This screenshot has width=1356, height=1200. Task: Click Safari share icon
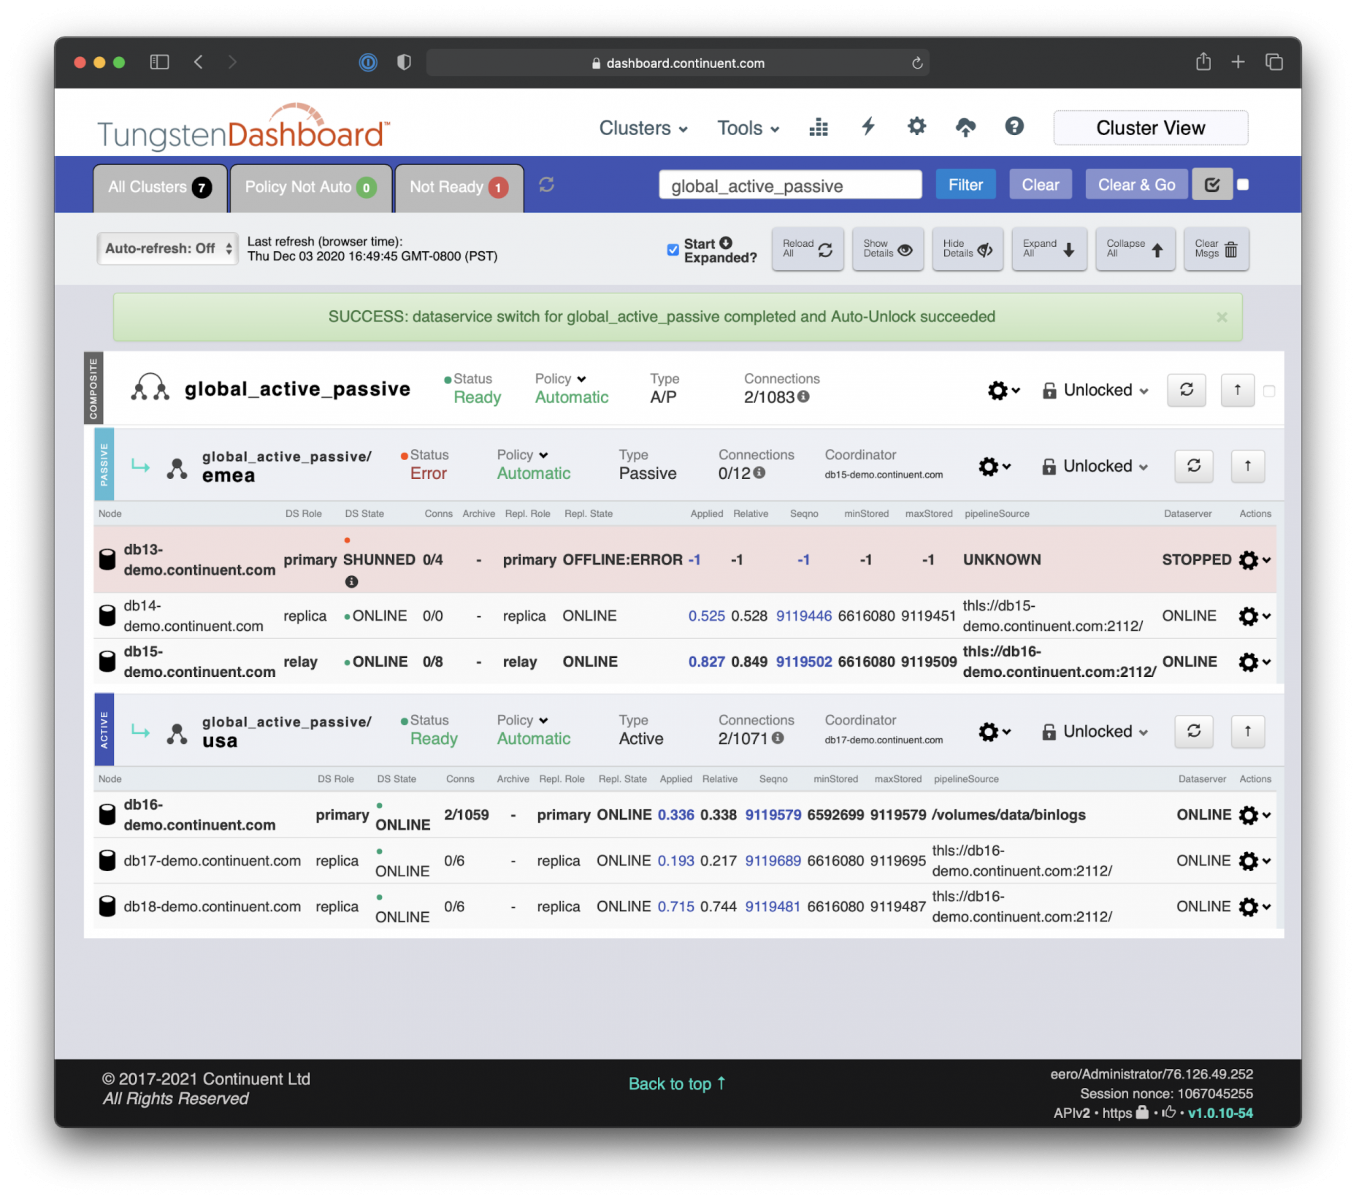click(x=1203, y=62)
